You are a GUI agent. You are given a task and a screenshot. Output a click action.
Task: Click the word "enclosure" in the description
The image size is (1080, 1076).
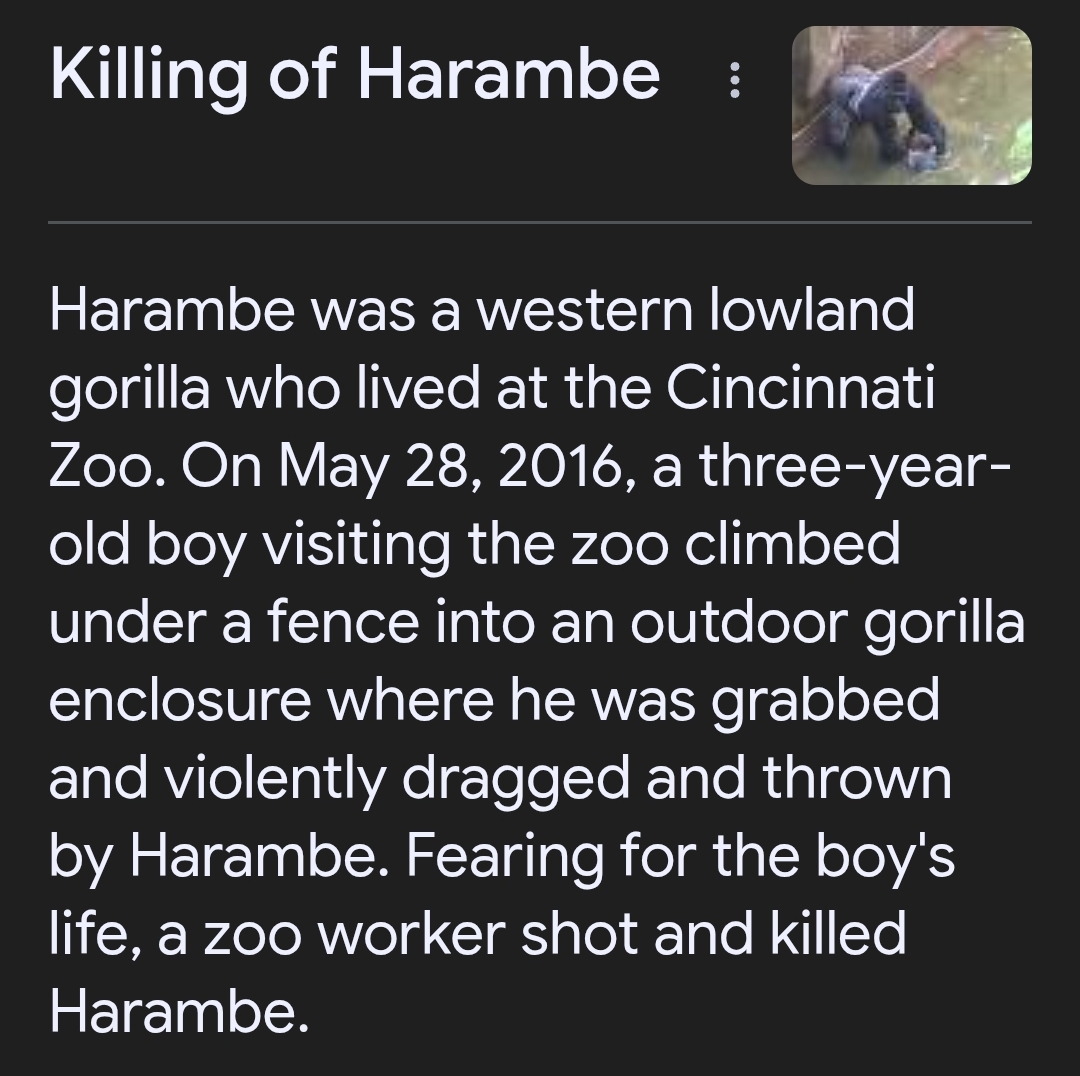point(180,700)
